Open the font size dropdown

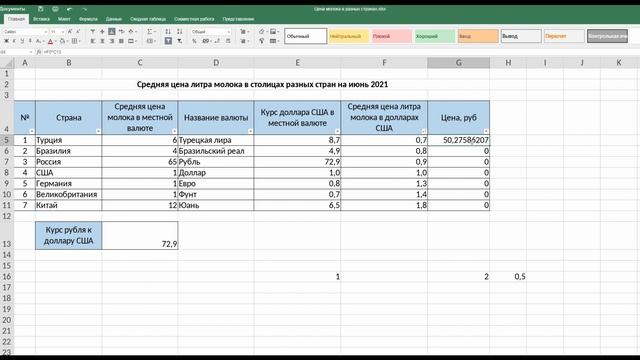(62, 31)
